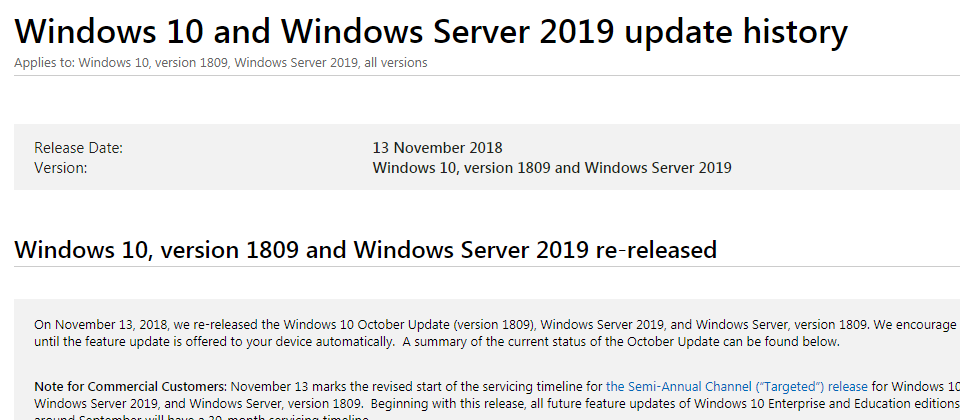Click the "Release Date:" label
The image size is (960, 420).
click(x=78, y=148)
